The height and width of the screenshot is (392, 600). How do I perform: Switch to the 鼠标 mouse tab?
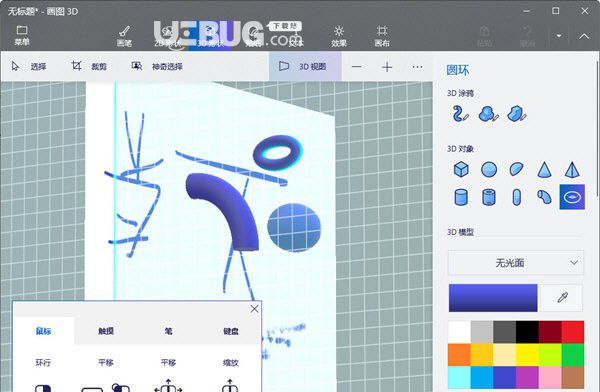[44, 331]
